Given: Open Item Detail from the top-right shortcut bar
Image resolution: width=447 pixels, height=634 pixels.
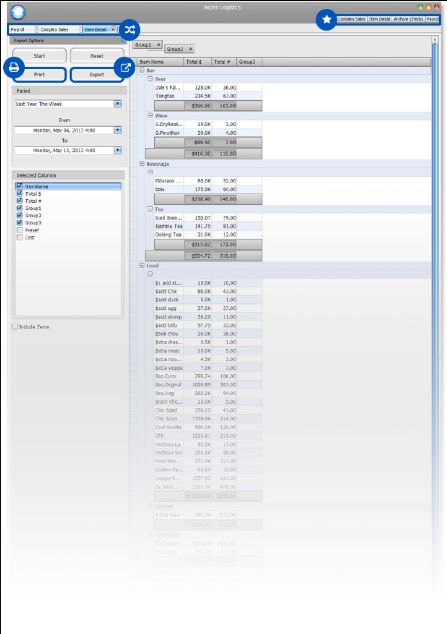Looking at the screenshot, I should [380, 19].
